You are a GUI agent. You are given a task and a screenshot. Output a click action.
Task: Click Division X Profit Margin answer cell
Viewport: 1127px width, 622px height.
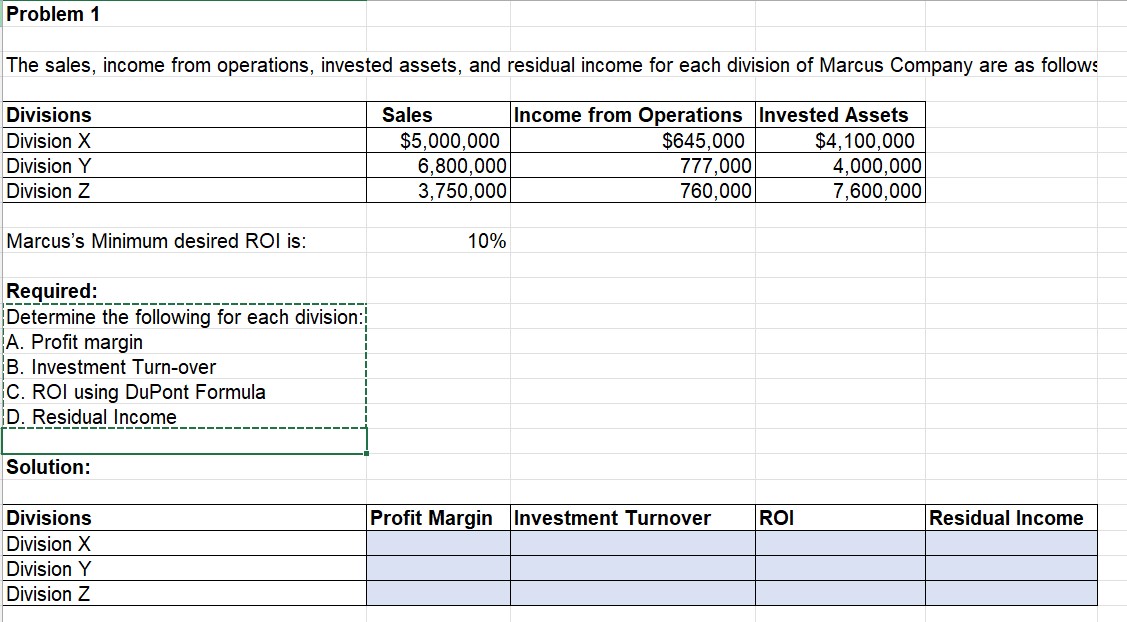[x=438, y=543]
